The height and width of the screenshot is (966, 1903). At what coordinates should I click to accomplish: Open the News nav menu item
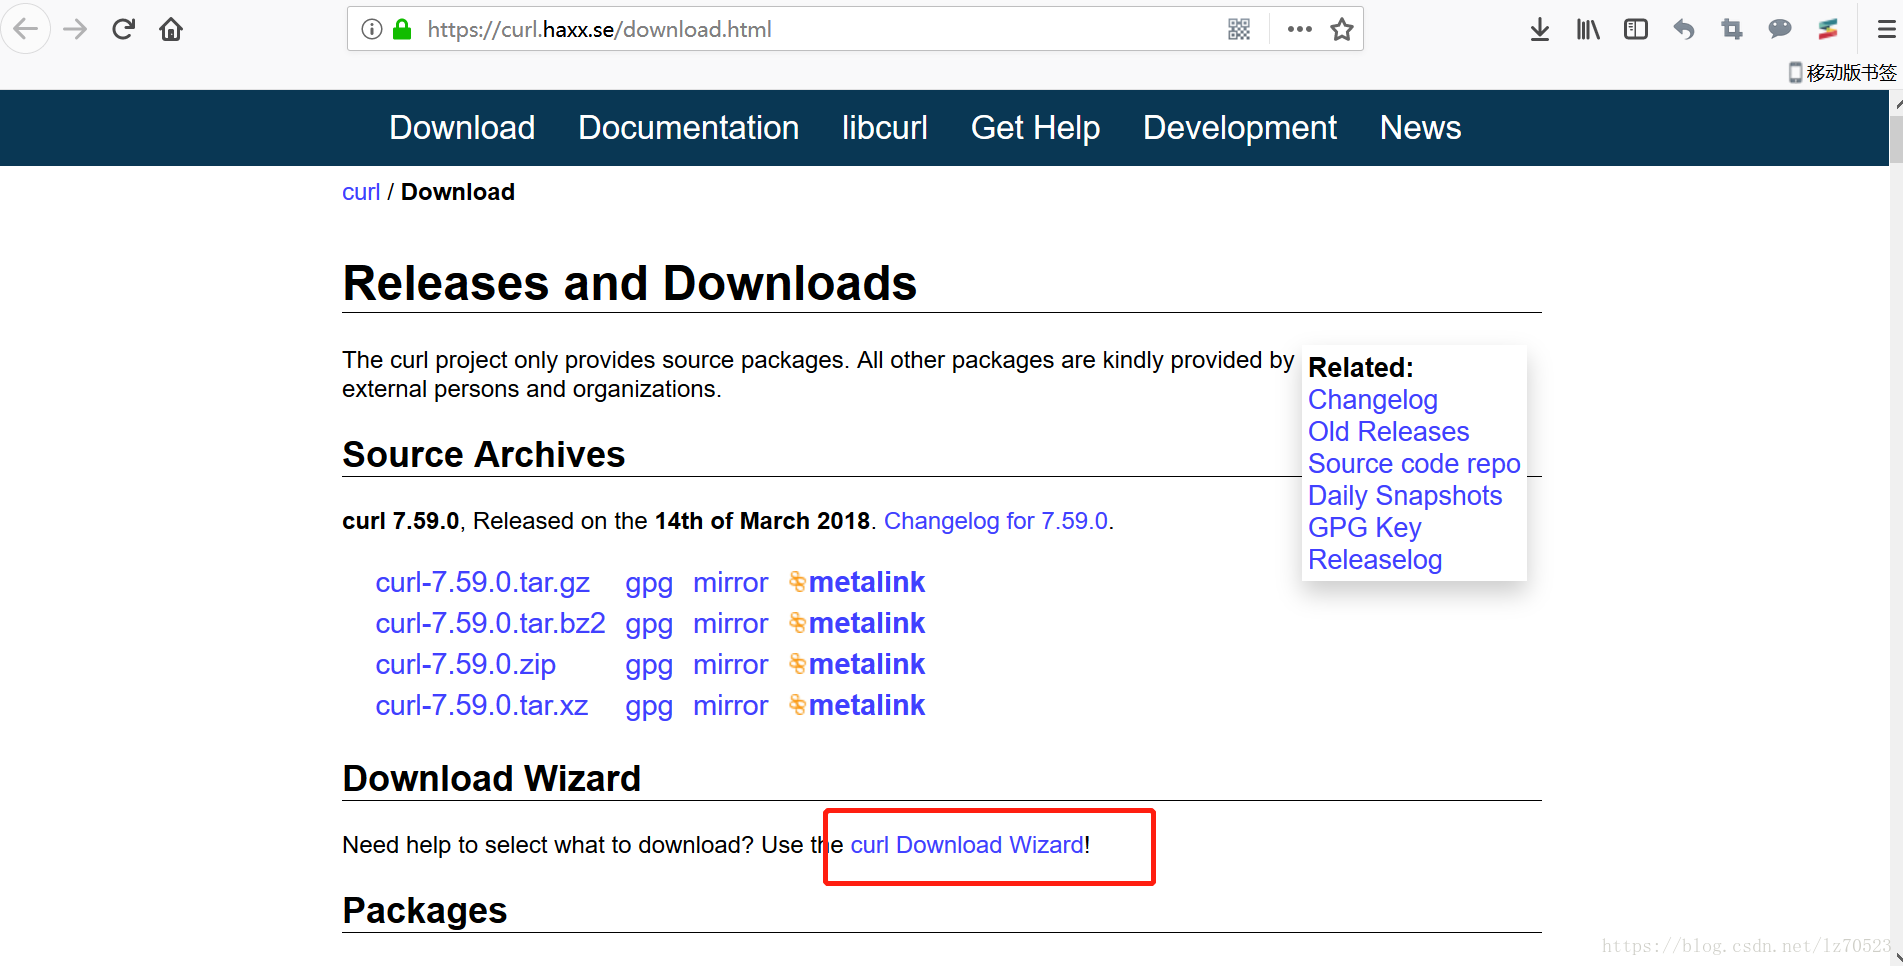tap(1420, 128)
